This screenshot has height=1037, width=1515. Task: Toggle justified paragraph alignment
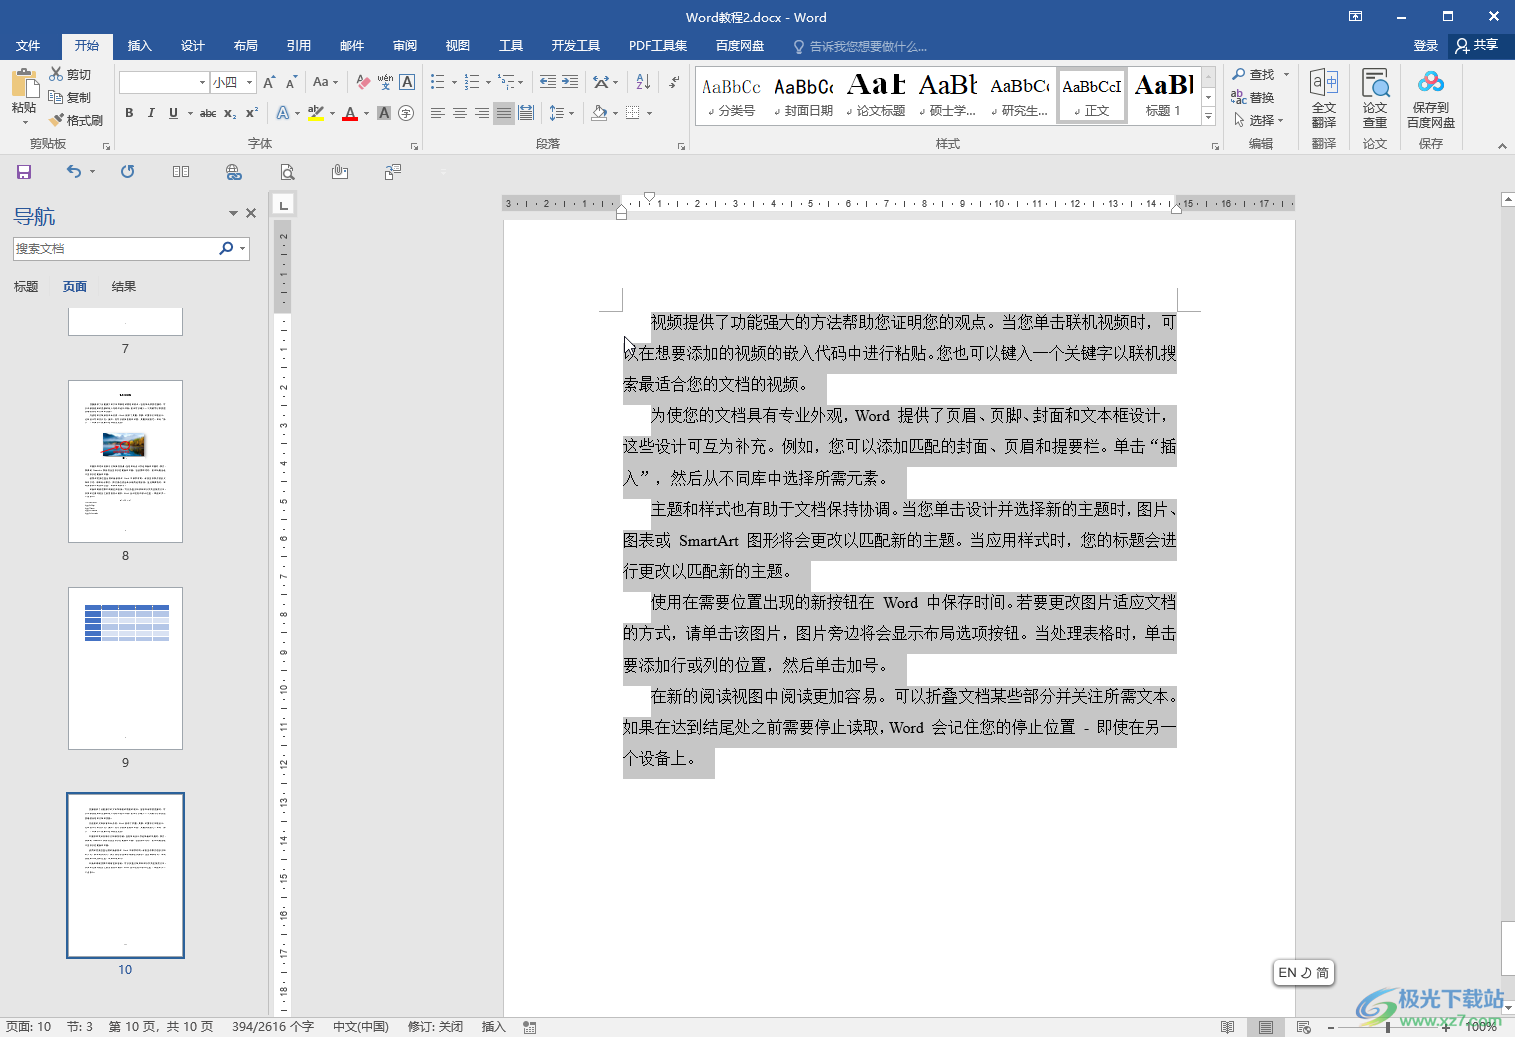(504, 113)
